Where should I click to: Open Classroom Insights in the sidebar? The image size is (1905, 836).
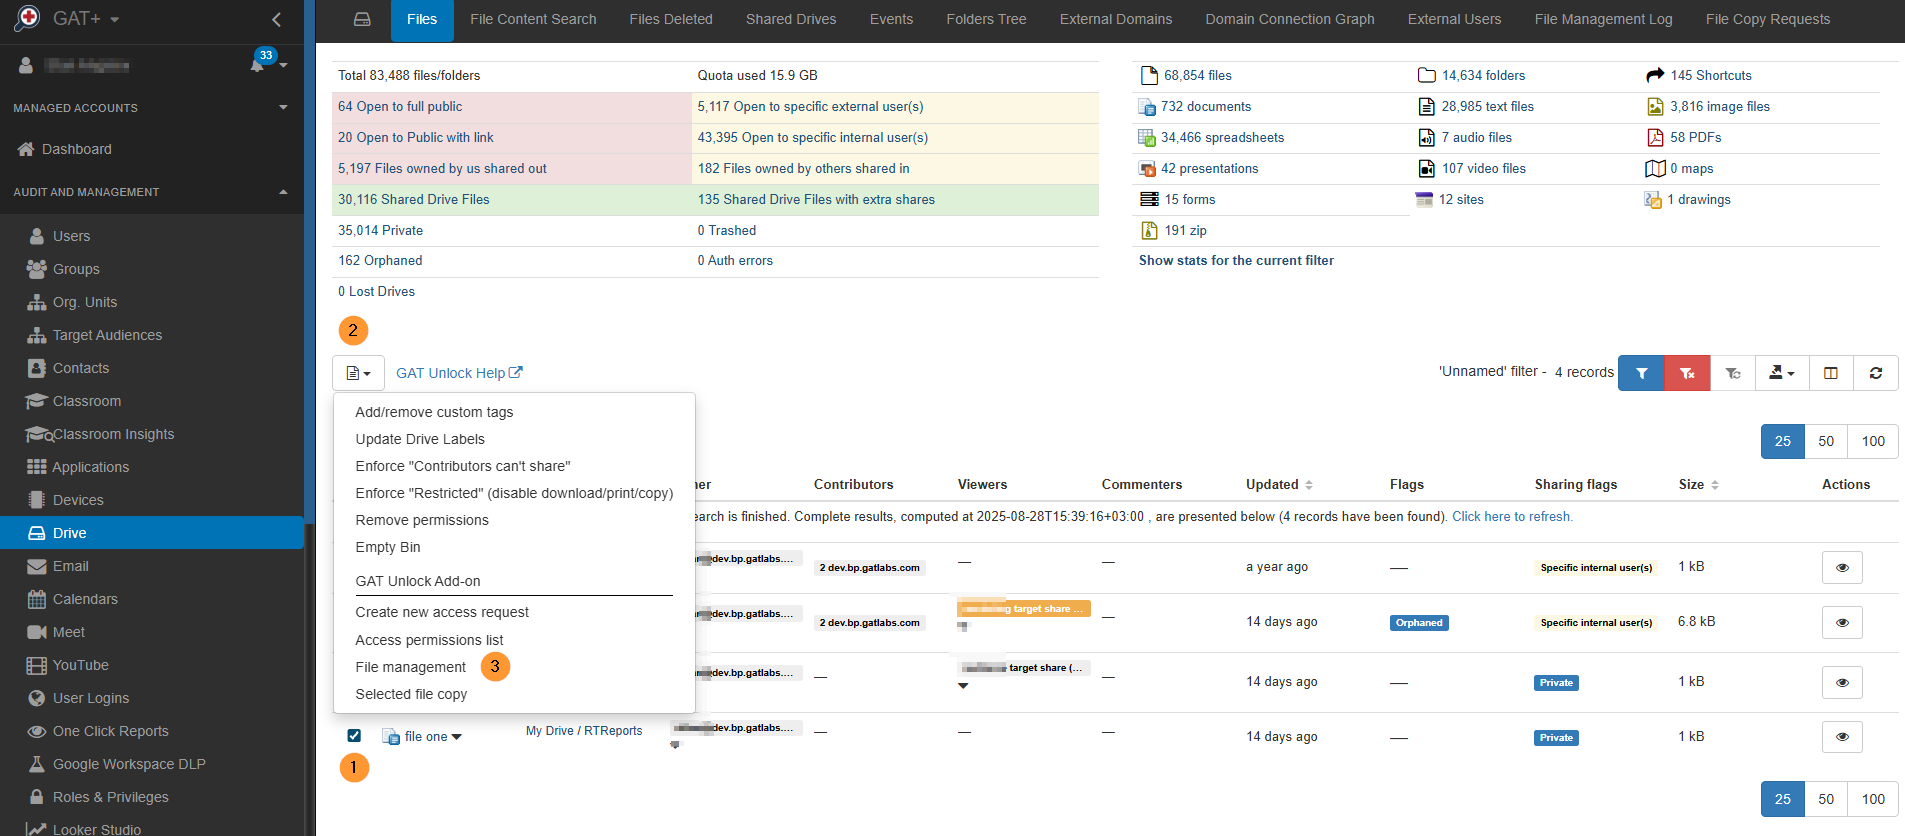113,434
